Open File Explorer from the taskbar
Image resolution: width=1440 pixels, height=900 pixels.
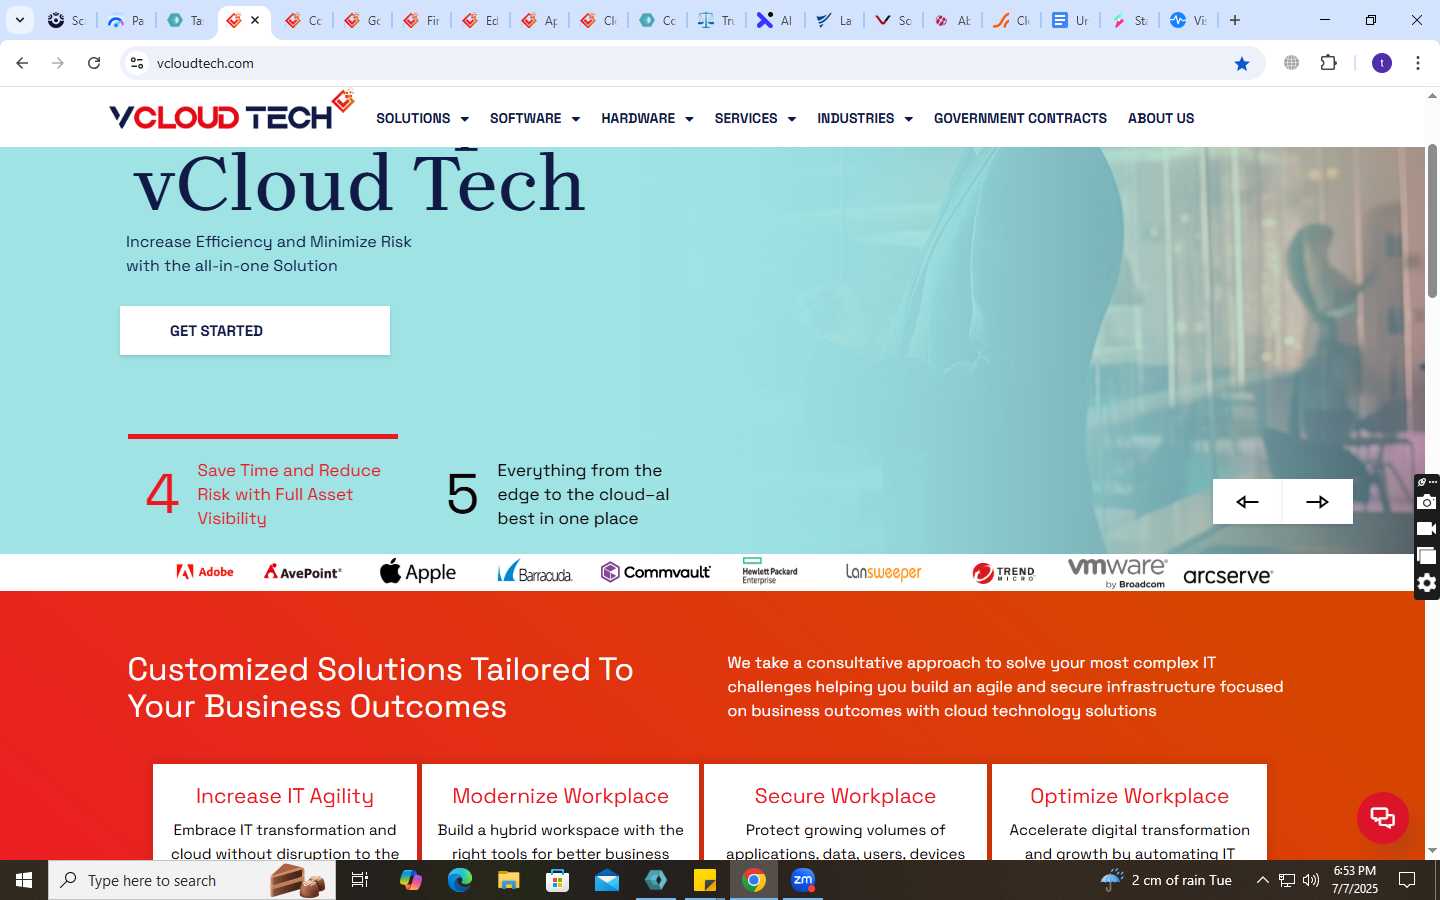[x=509, y=880]
